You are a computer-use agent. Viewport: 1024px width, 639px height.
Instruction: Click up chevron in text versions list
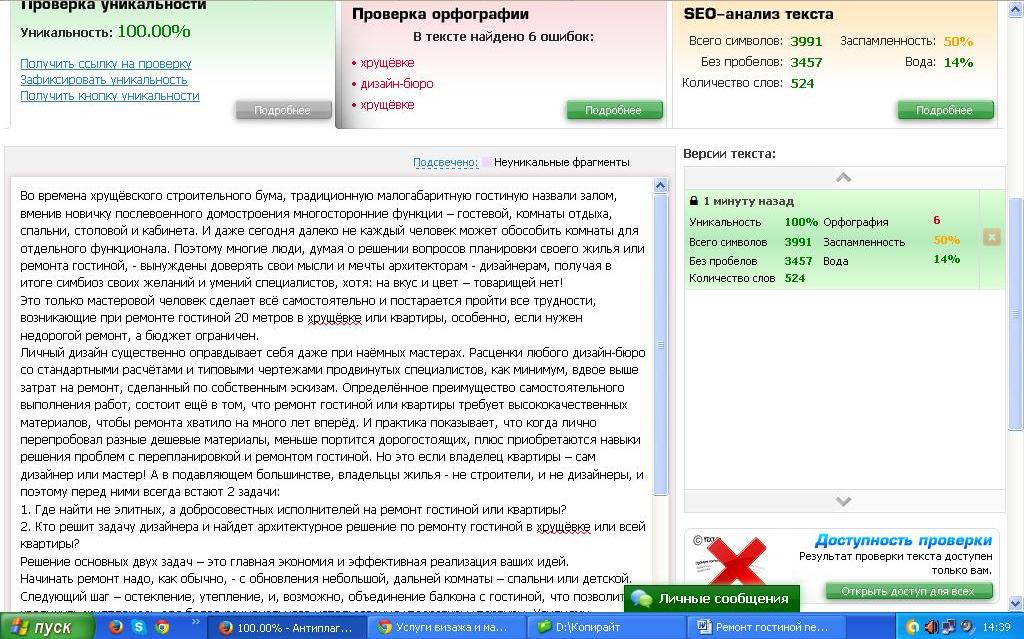pos(843,178)
